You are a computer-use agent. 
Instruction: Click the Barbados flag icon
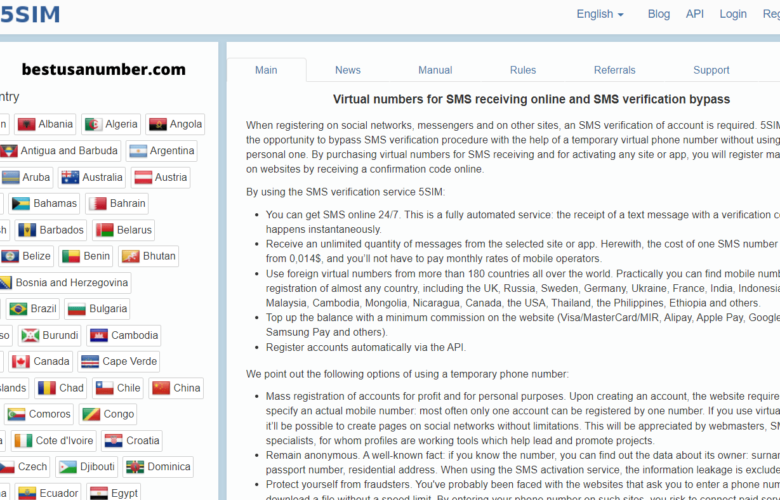(27, 230)
